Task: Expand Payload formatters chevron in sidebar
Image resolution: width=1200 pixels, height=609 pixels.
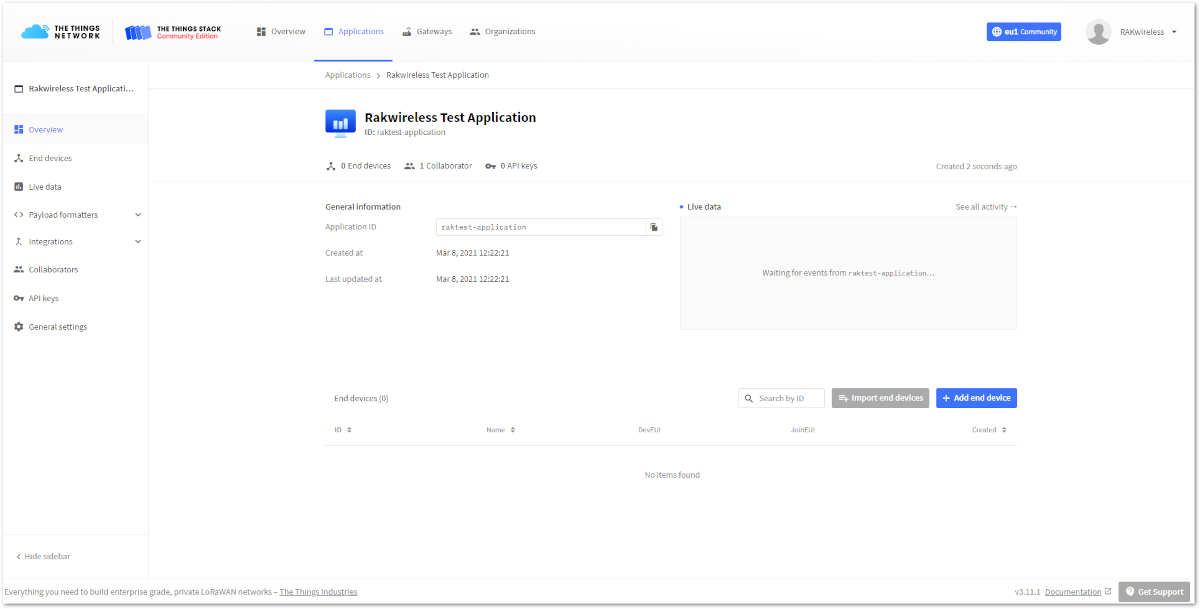Action: [x=138, y=215]
